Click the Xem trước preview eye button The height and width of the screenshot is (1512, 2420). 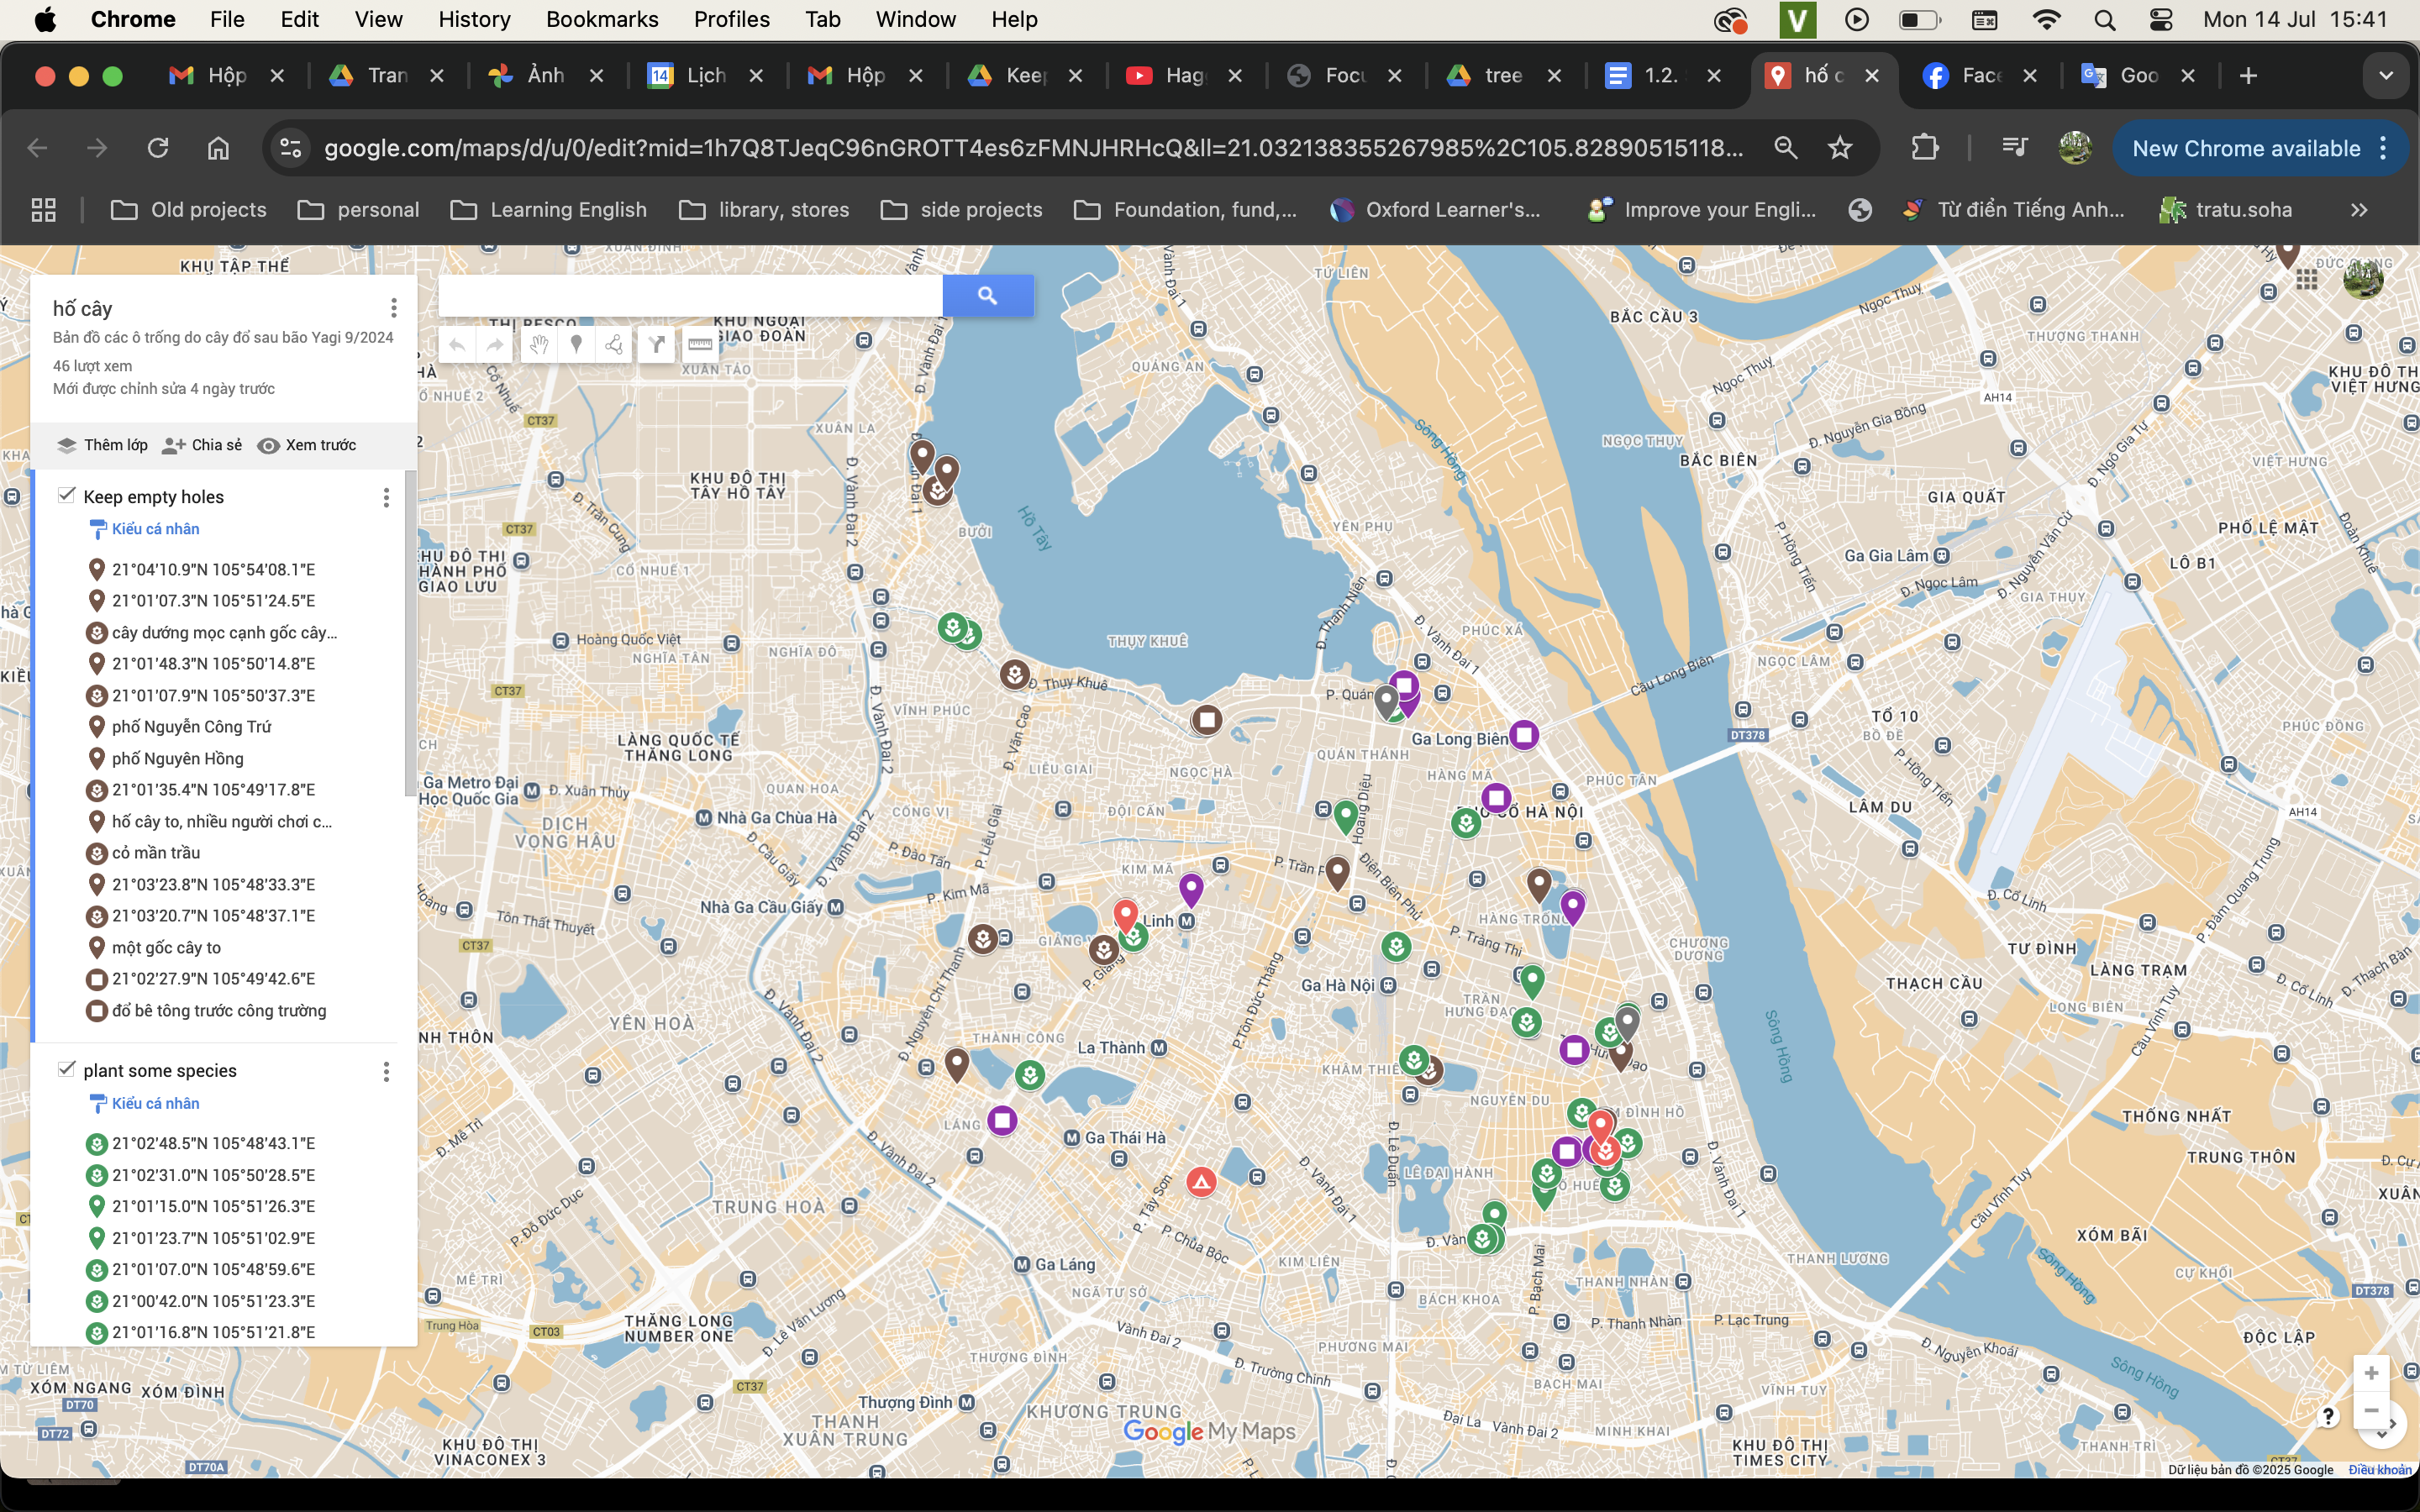[306, 445]
